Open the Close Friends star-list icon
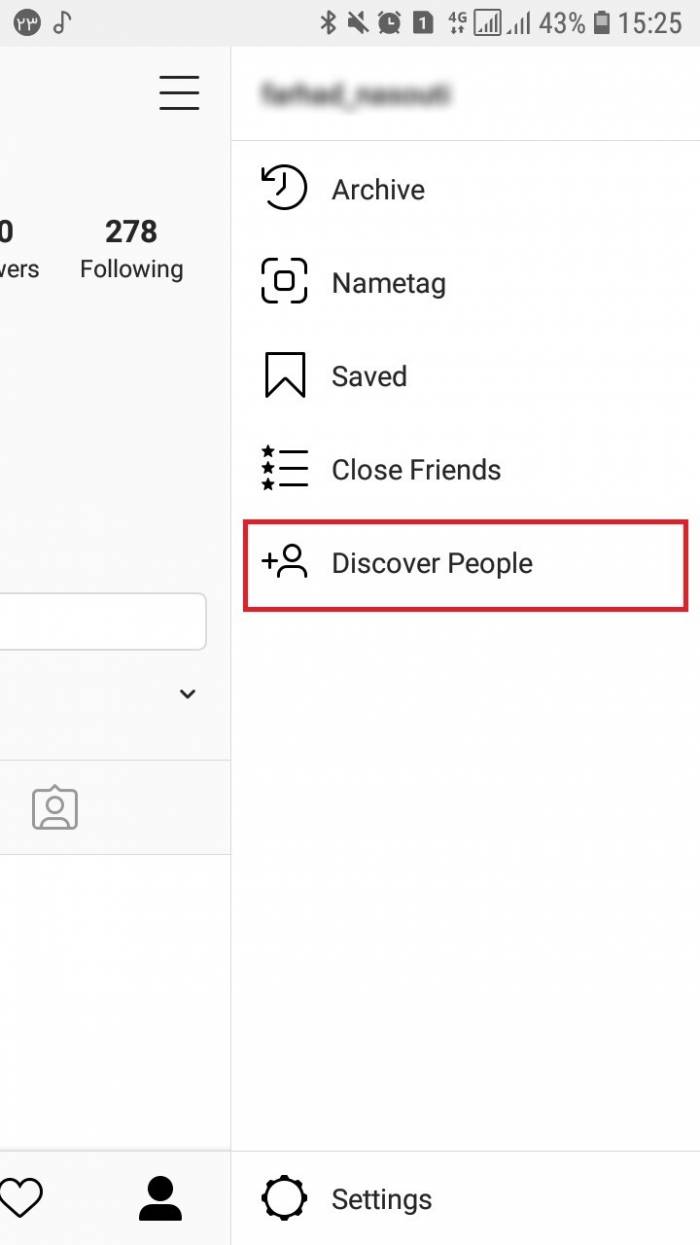The height and width of the screenshot is (1245, 700). 284,469
